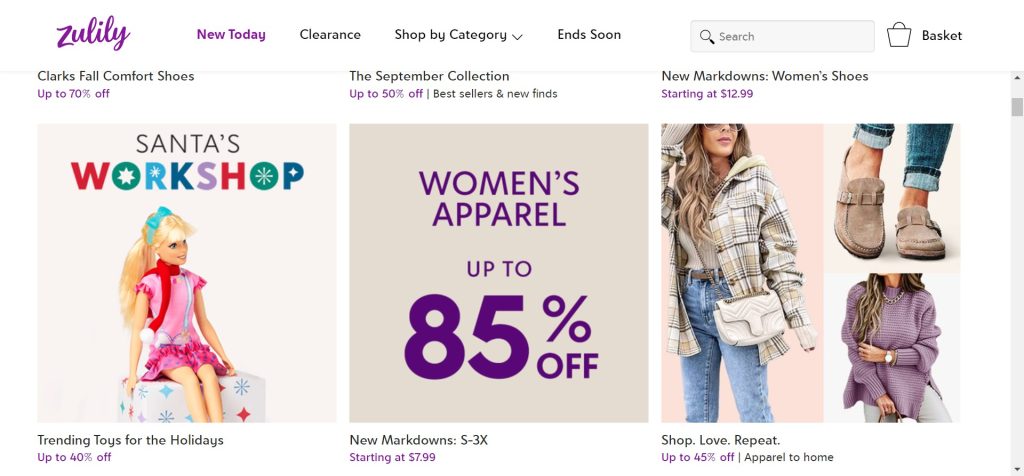
Task: Click the Basket label
Action: click(942, 35)
